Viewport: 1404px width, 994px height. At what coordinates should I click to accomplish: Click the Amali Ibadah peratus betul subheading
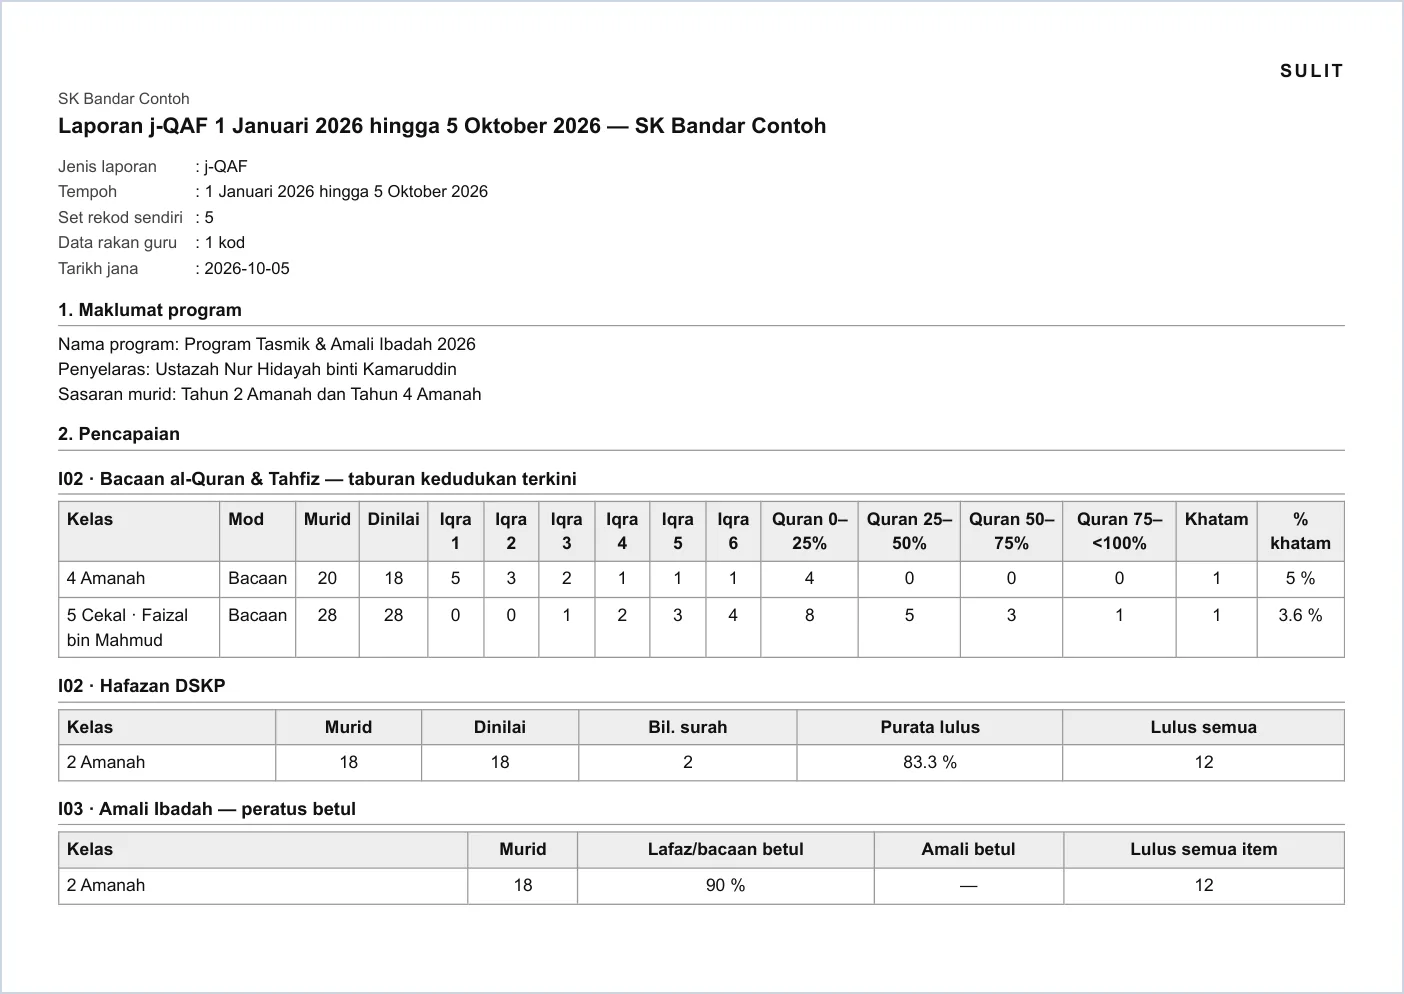[207, 809]
